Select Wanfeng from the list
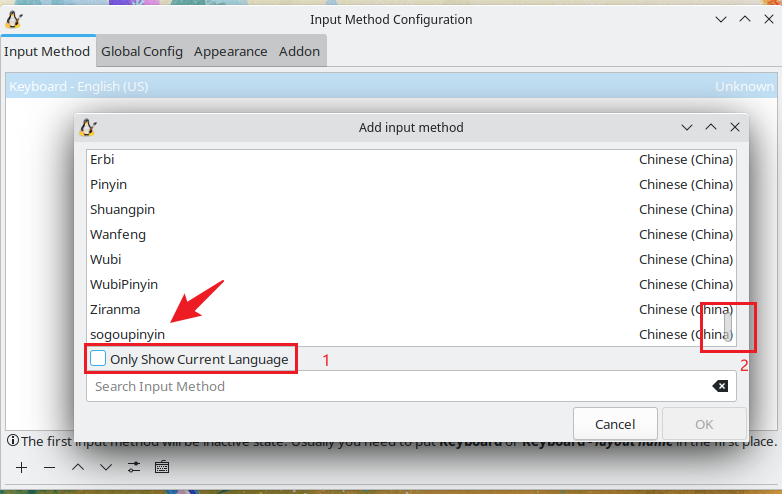 coord(411,234)
